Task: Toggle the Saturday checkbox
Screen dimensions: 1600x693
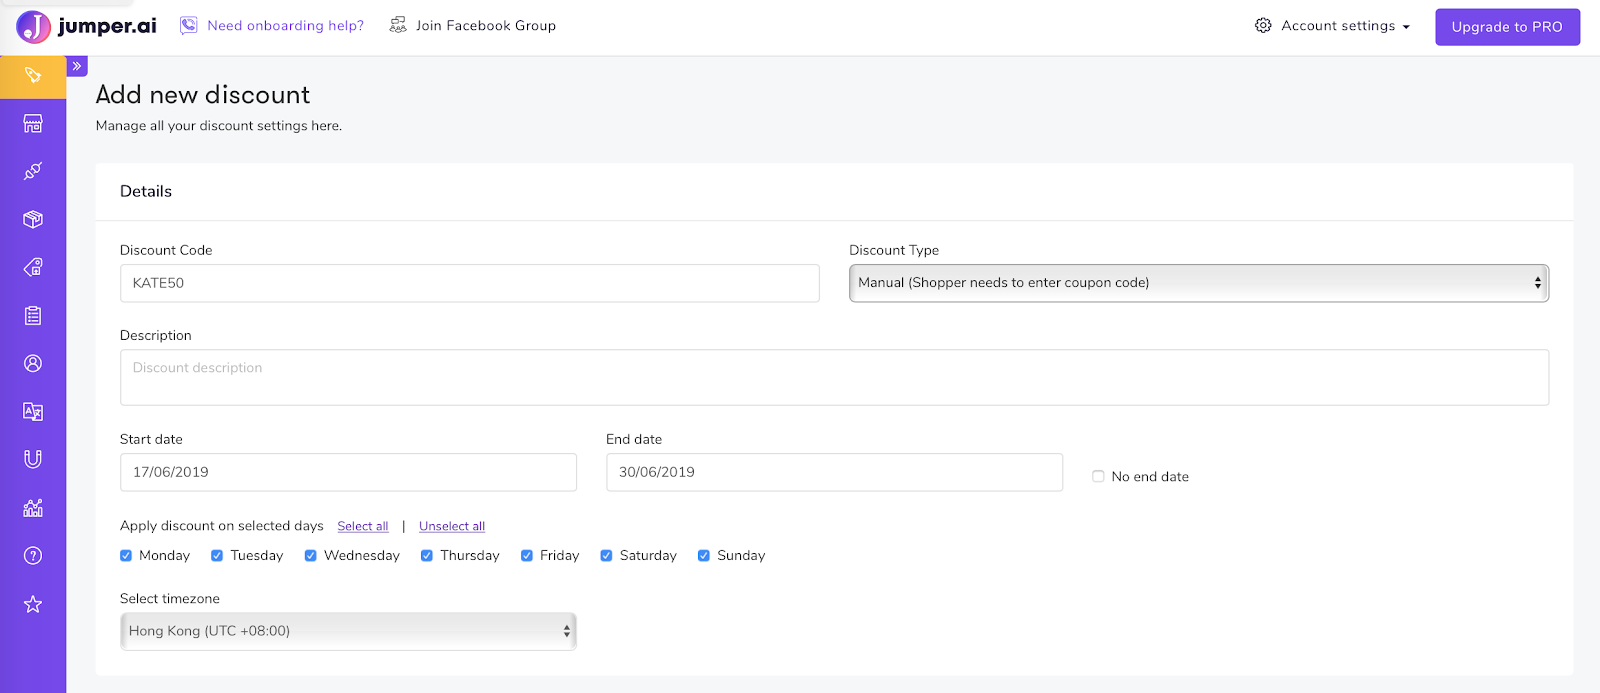Action: pyautogui.click(x=606, y=556)
